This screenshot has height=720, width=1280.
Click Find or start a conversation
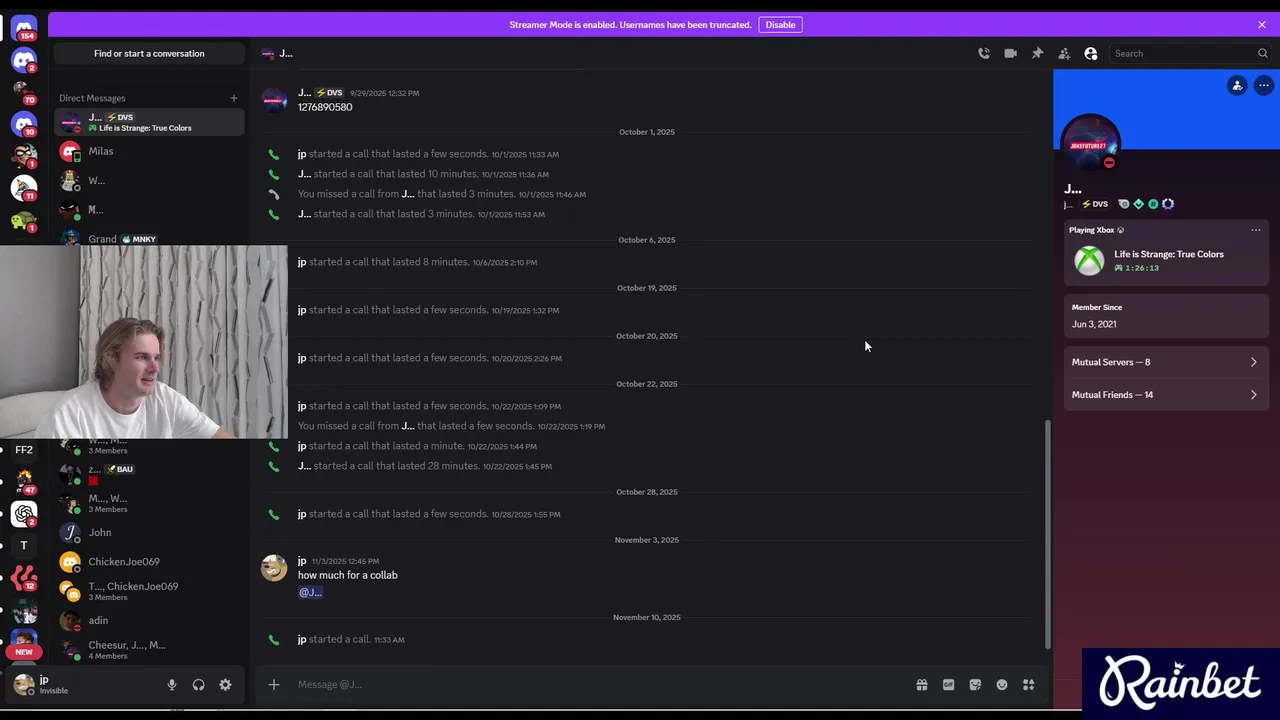(x=149, y=54)
